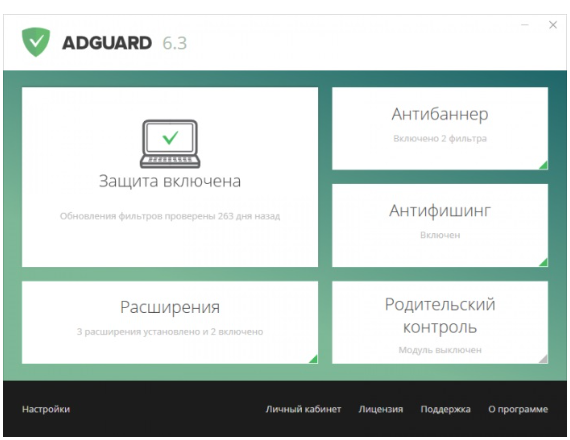The width and height of the screenshot is (570, 440).
Task: Toggle the Антибаннер green corner indicator
Action: (543, 165)
